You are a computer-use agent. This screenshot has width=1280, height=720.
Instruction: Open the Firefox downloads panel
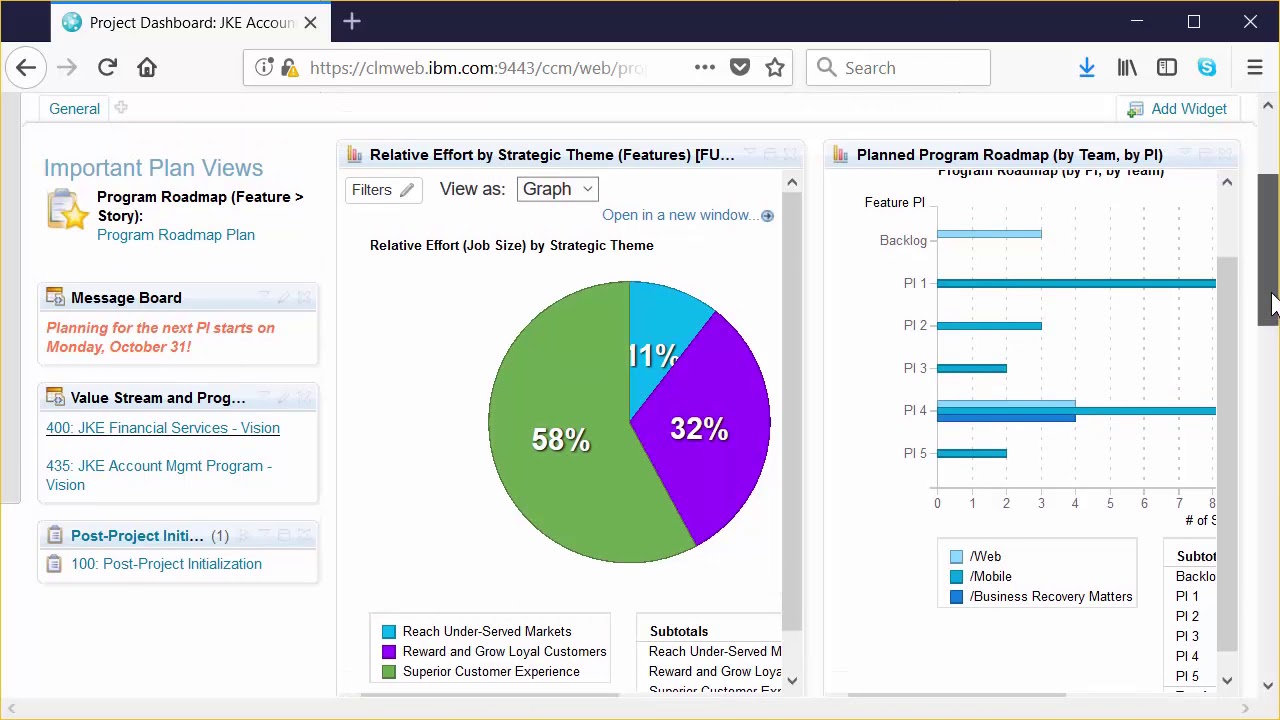(x=1087, y=68)
